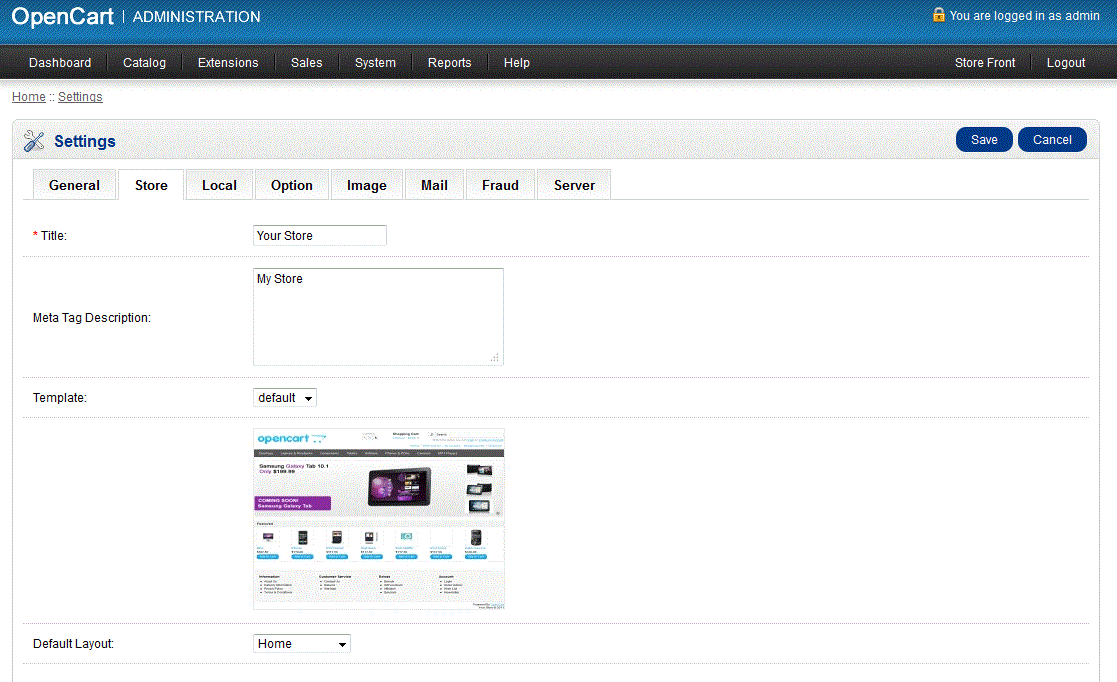Open the Option settings tab
Image resolution: width=1117 pixels, height=682 pixels.
(292, 185)
